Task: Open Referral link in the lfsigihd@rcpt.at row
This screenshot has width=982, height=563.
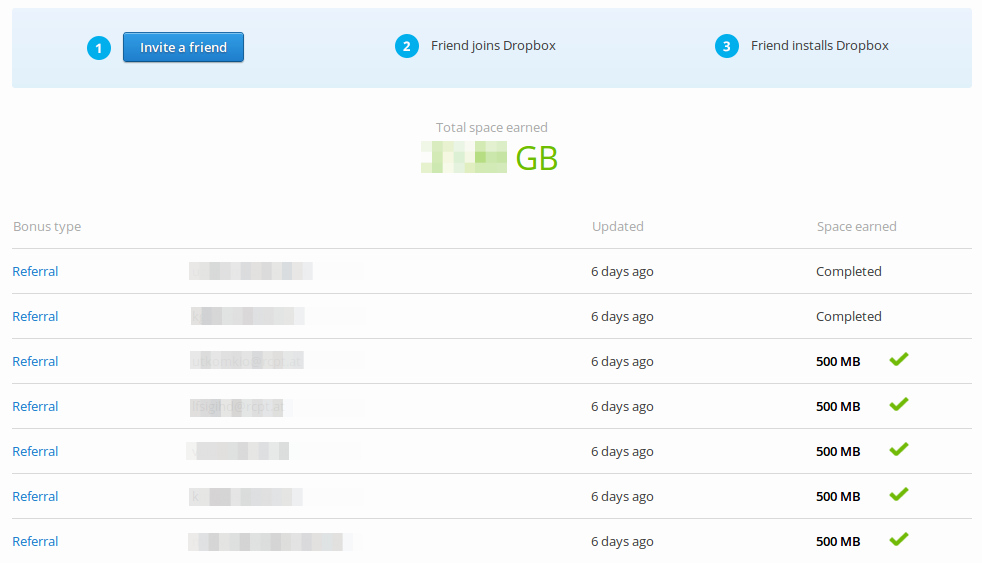Action: pos(35,406)
